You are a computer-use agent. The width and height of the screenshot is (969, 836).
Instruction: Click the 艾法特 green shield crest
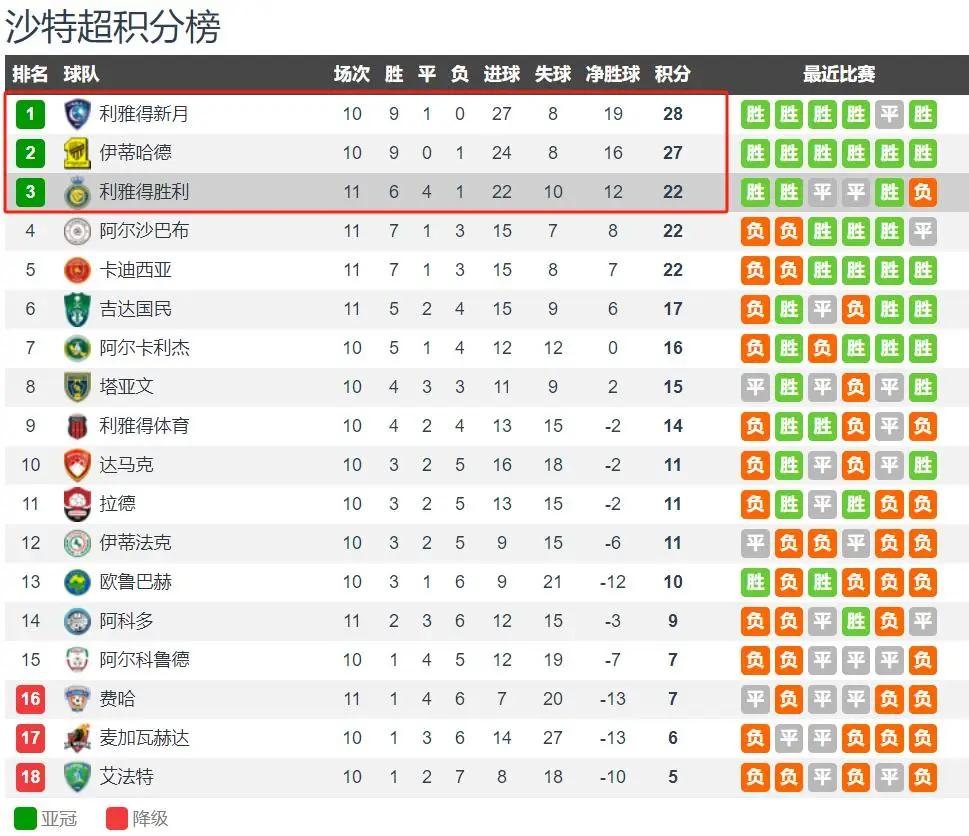pos(77,777)
